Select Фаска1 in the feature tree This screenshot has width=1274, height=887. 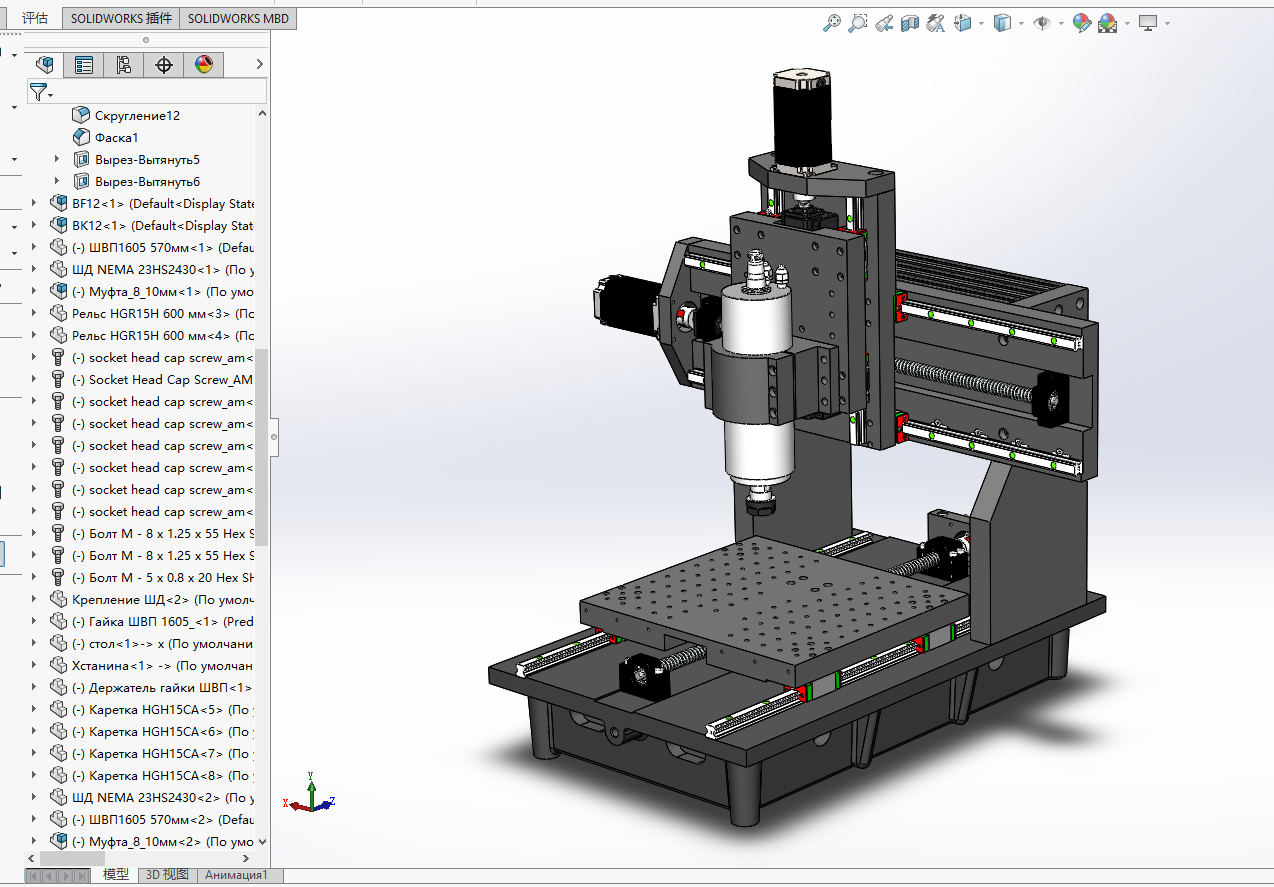[x=116, y=138]
